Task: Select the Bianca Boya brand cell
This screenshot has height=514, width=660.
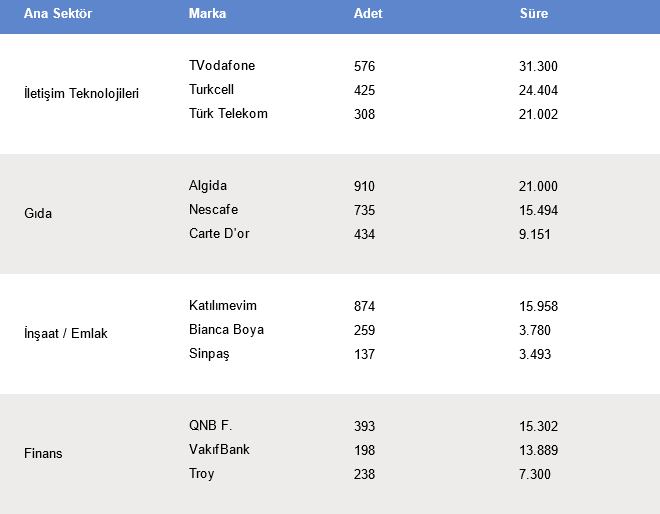Action: (226, 330)
